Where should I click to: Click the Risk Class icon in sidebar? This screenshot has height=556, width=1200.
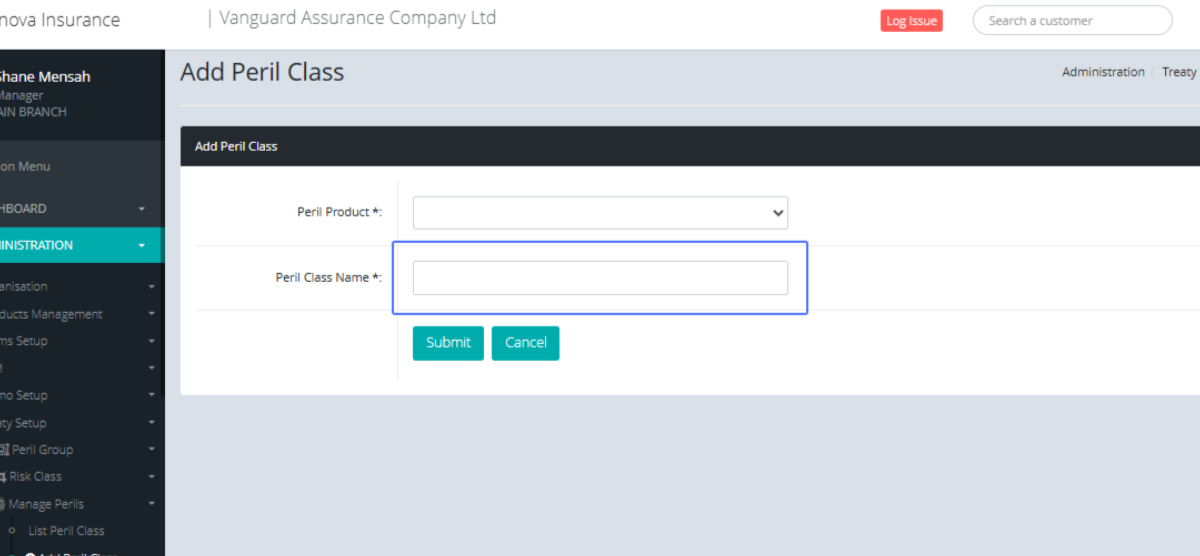pyautogui.click(x=3, y=477)
